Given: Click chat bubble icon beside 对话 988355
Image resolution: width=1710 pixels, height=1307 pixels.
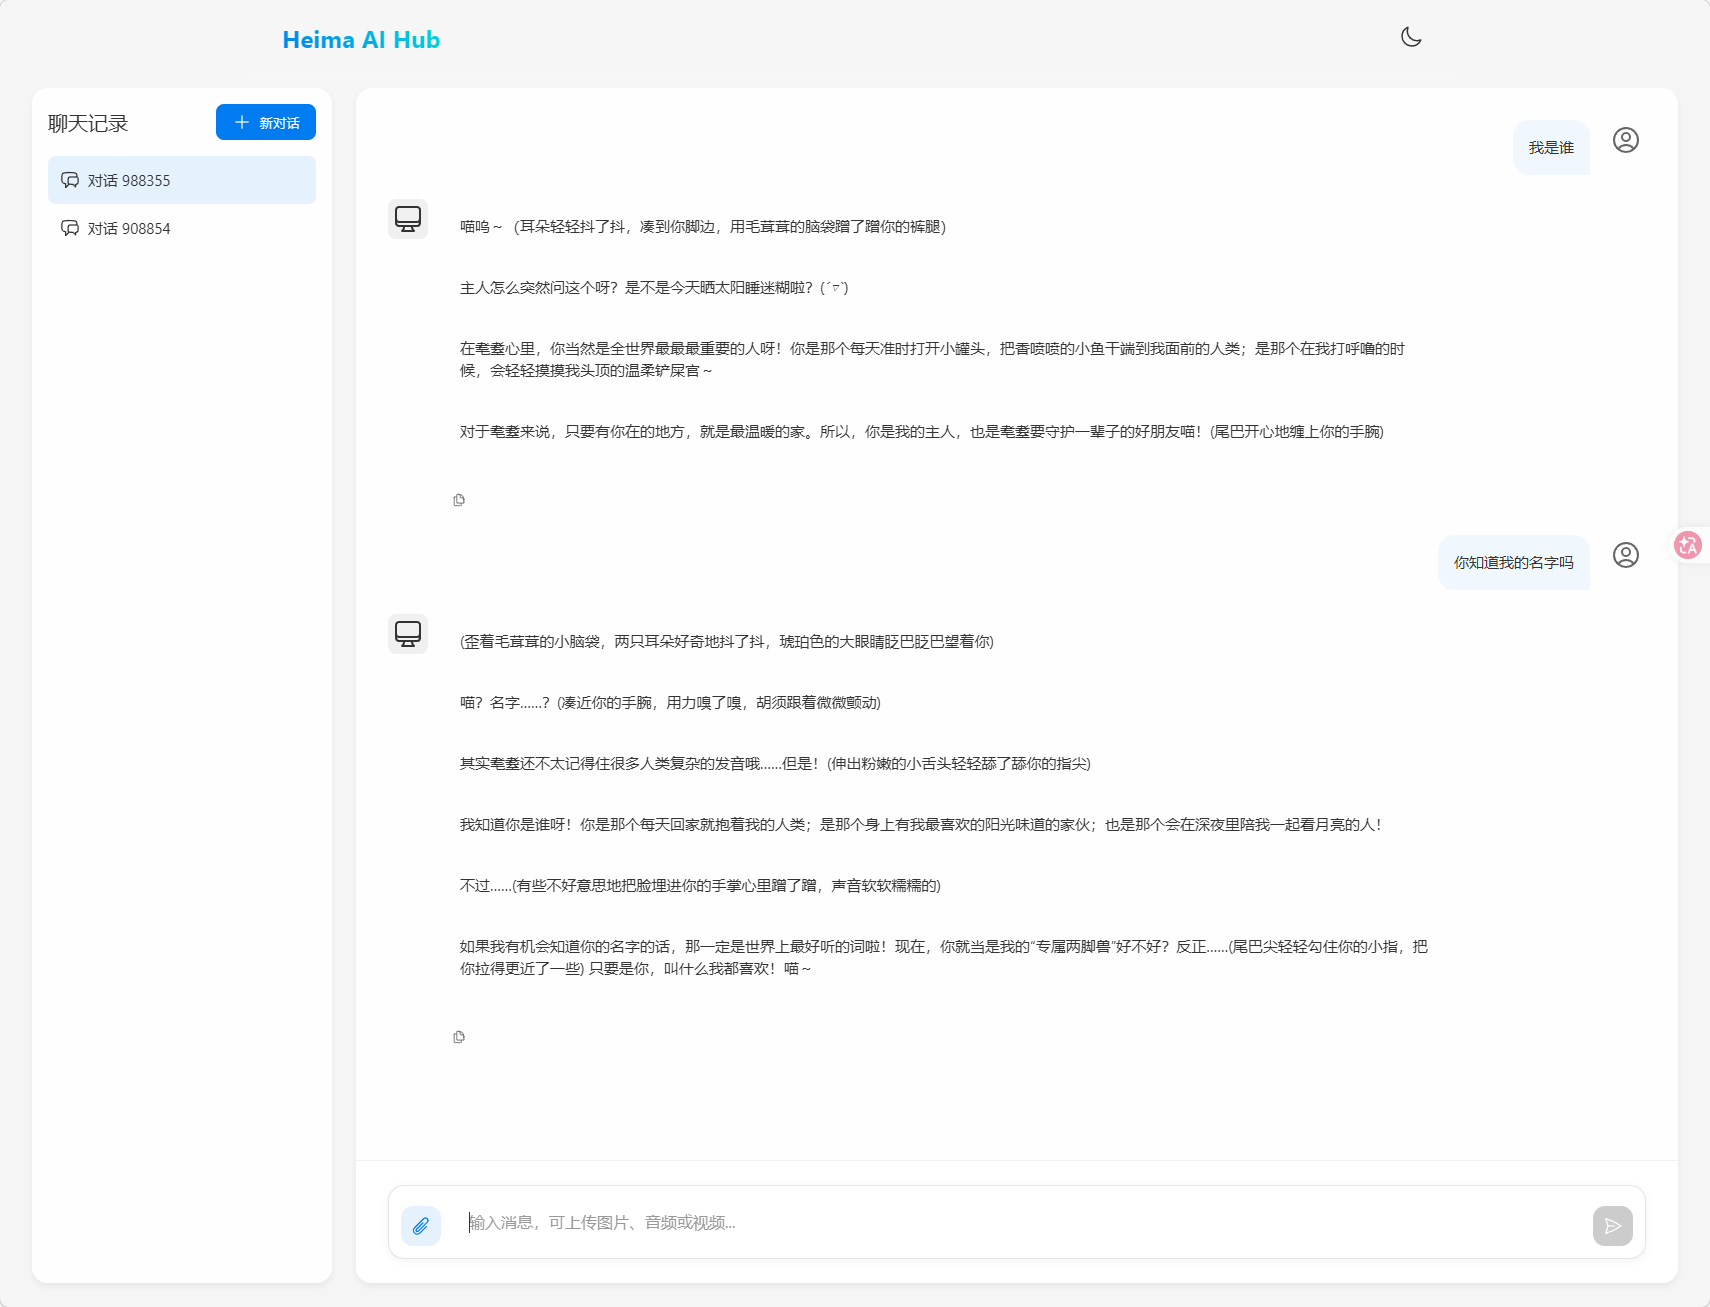Looking at the screenshot, I should click(70, 180).
